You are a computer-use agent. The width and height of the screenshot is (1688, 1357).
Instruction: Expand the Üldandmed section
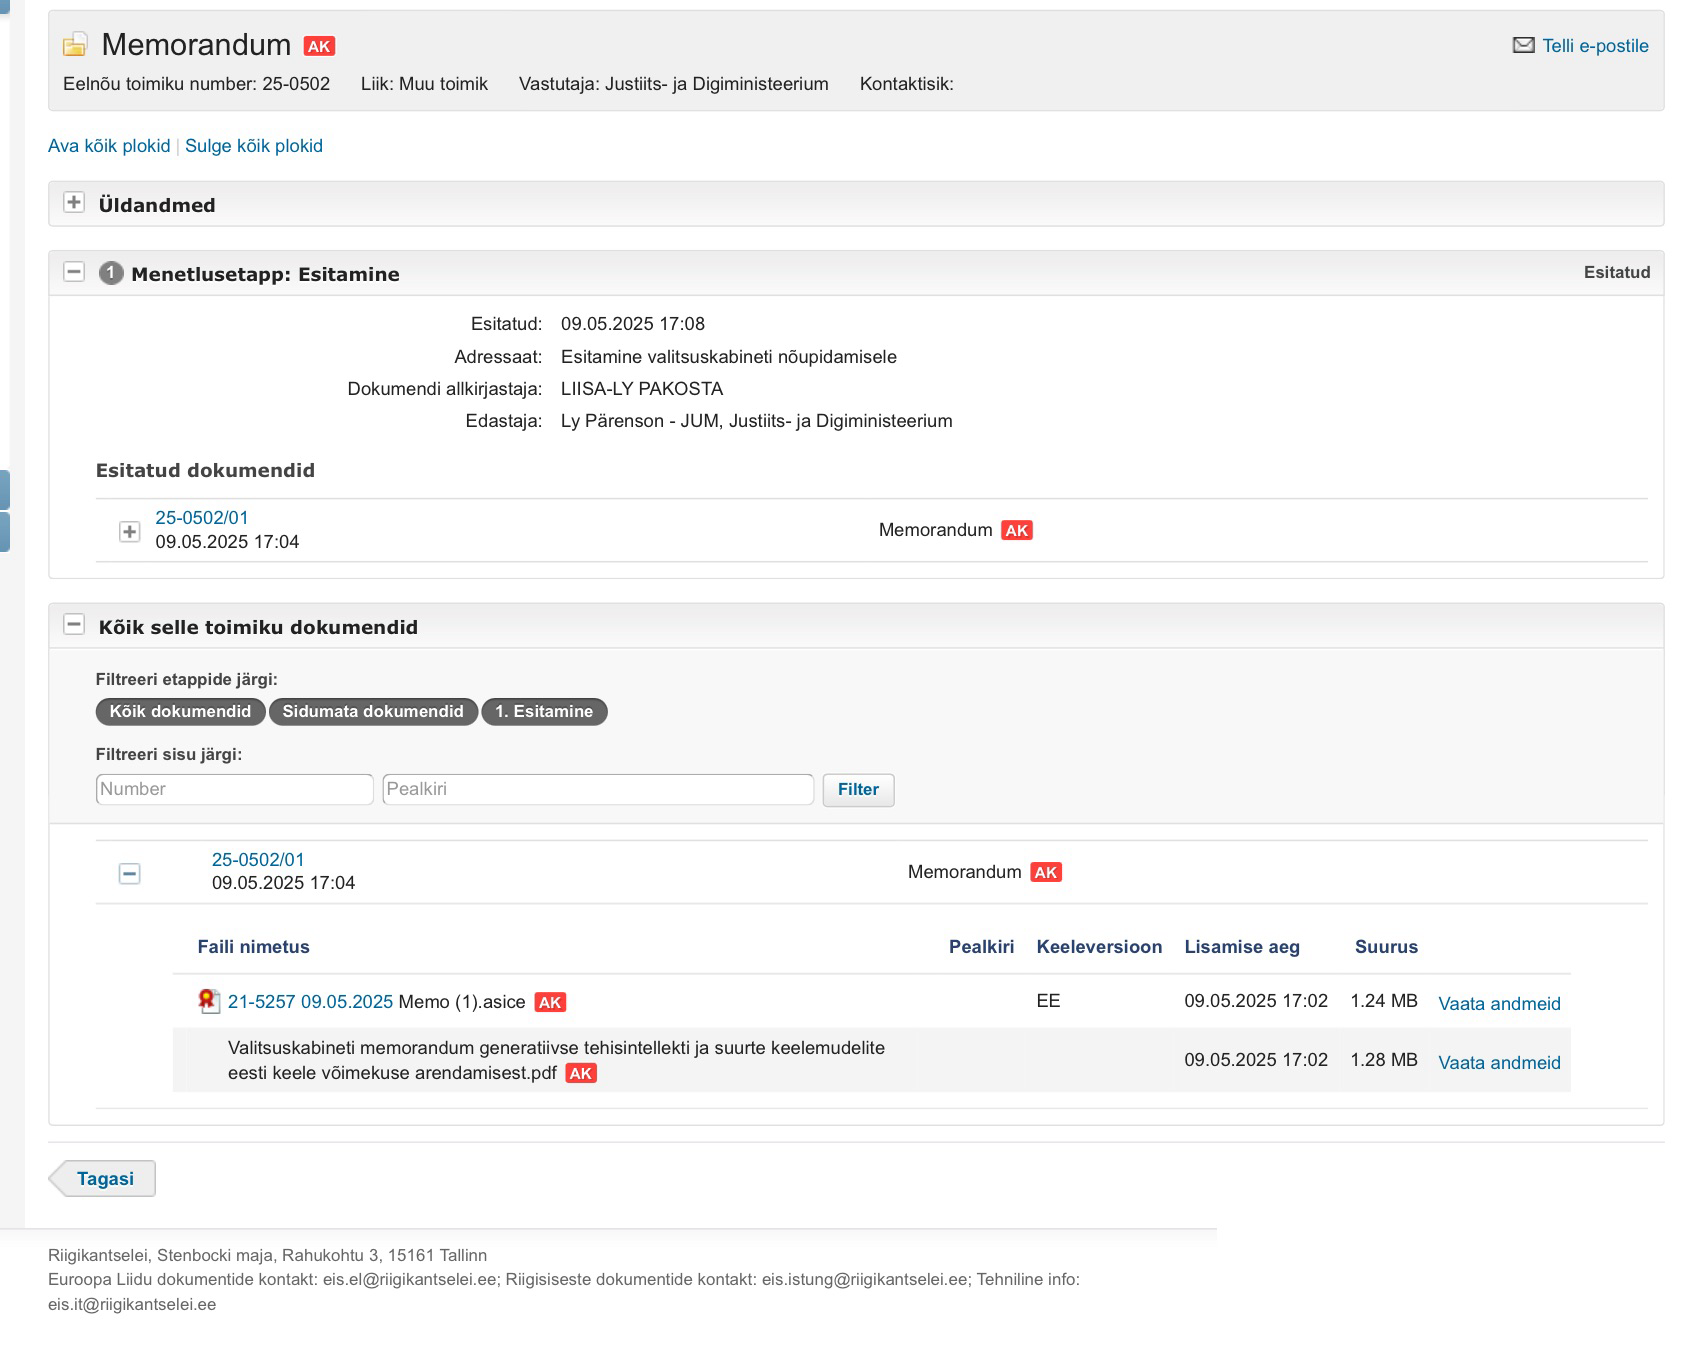click(74, 203)
